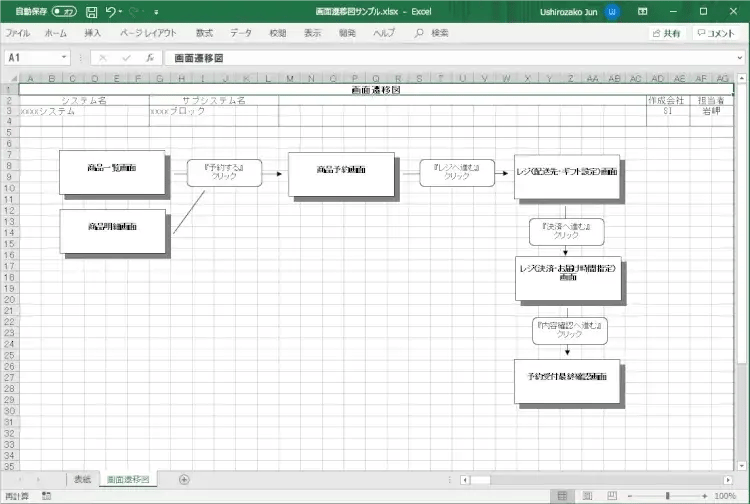This screenshot has width=750, height=504.
Task: Click the insert function fx icon
Action: (151, 59)
